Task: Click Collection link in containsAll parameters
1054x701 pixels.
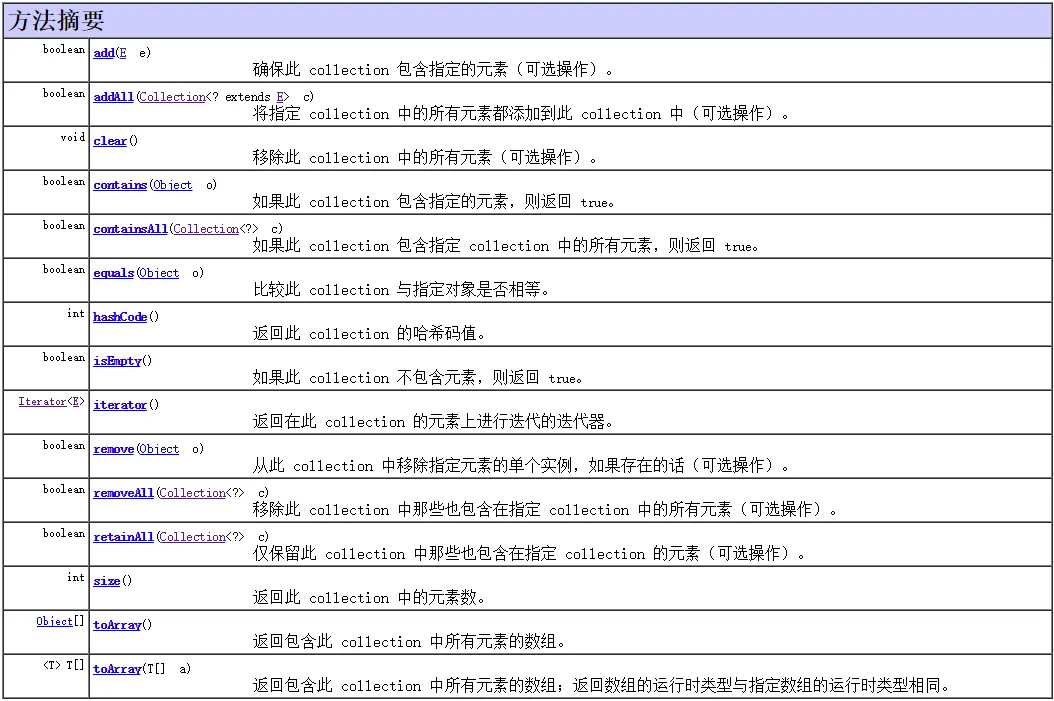Action: [x=206, y=229]
